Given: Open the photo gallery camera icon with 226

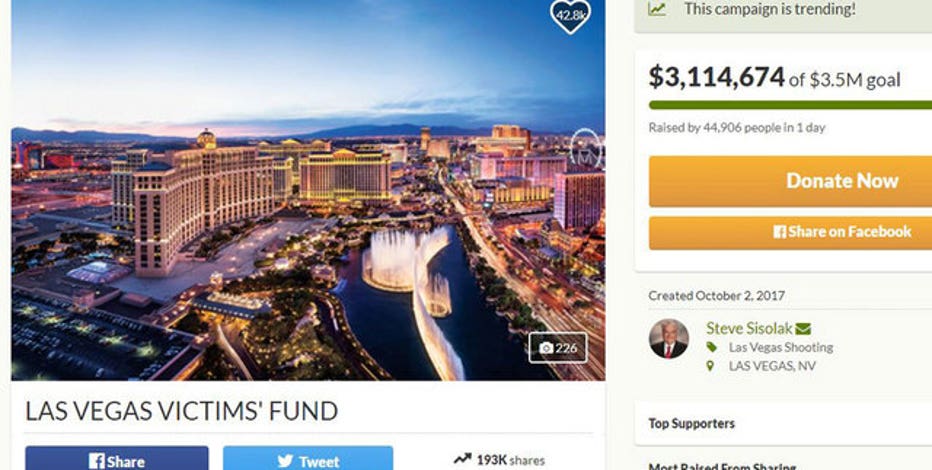Looking at the screenshot, I should [x=546, y=348].
